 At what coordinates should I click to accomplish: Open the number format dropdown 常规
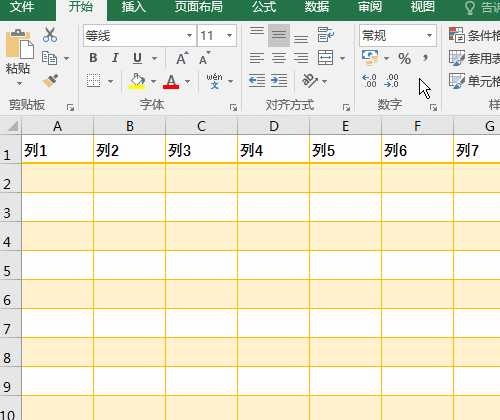coord(398,35)
